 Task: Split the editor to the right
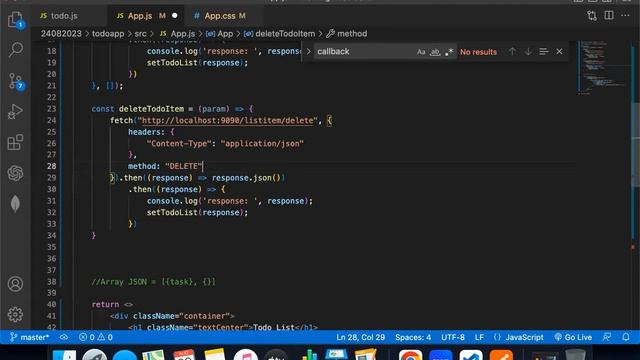pyautogui.click(x=609, y=16)
